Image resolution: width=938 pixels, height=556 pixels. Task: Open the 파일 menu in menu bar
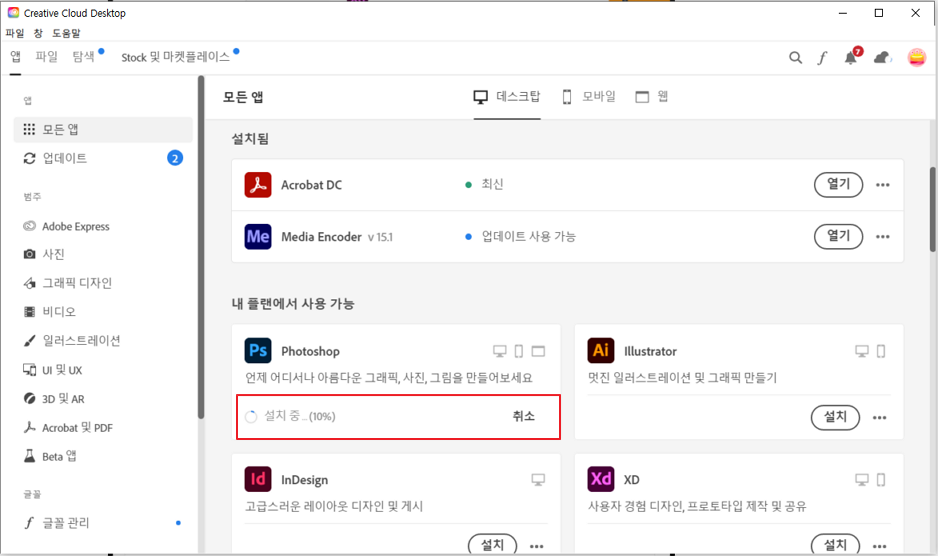click(x=15, y=33)
